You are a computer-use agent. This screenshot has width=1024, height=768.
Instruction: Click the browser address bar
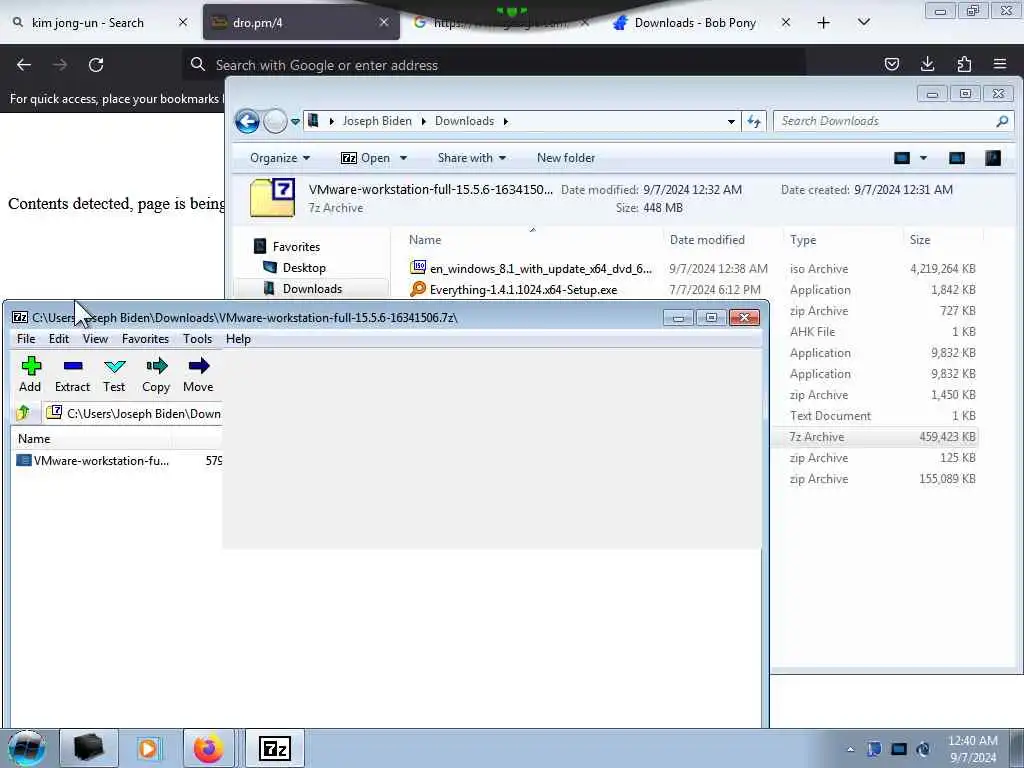click(494, 65)
